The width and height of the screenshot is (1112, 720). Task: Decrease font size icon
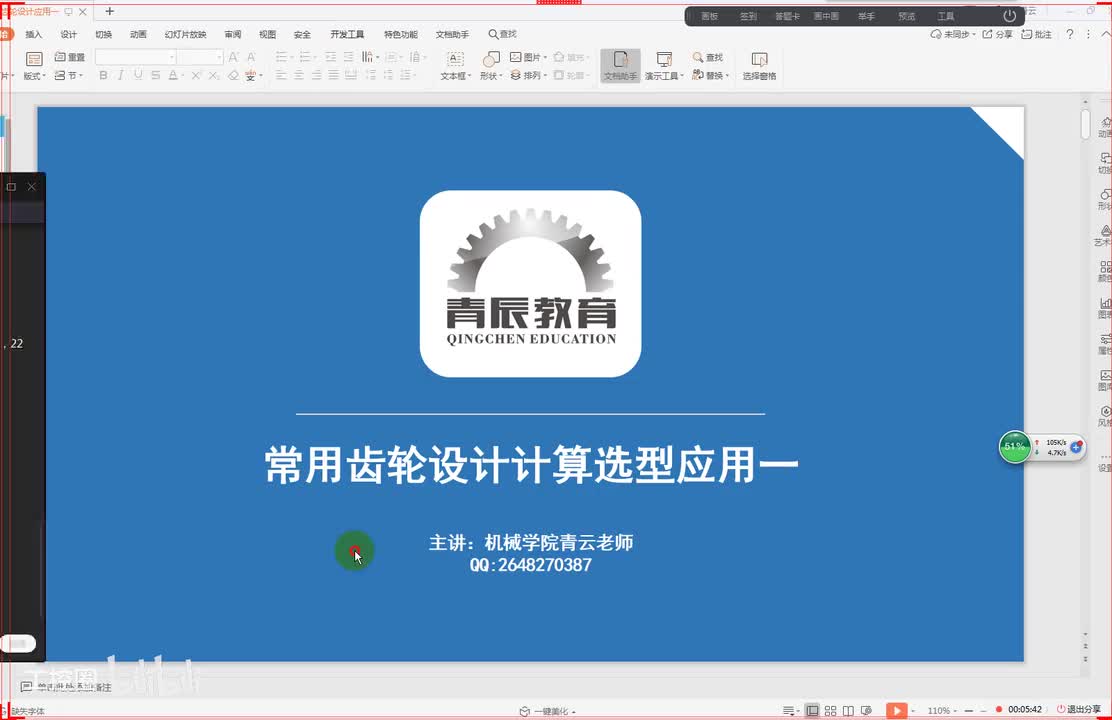point(251,57)
